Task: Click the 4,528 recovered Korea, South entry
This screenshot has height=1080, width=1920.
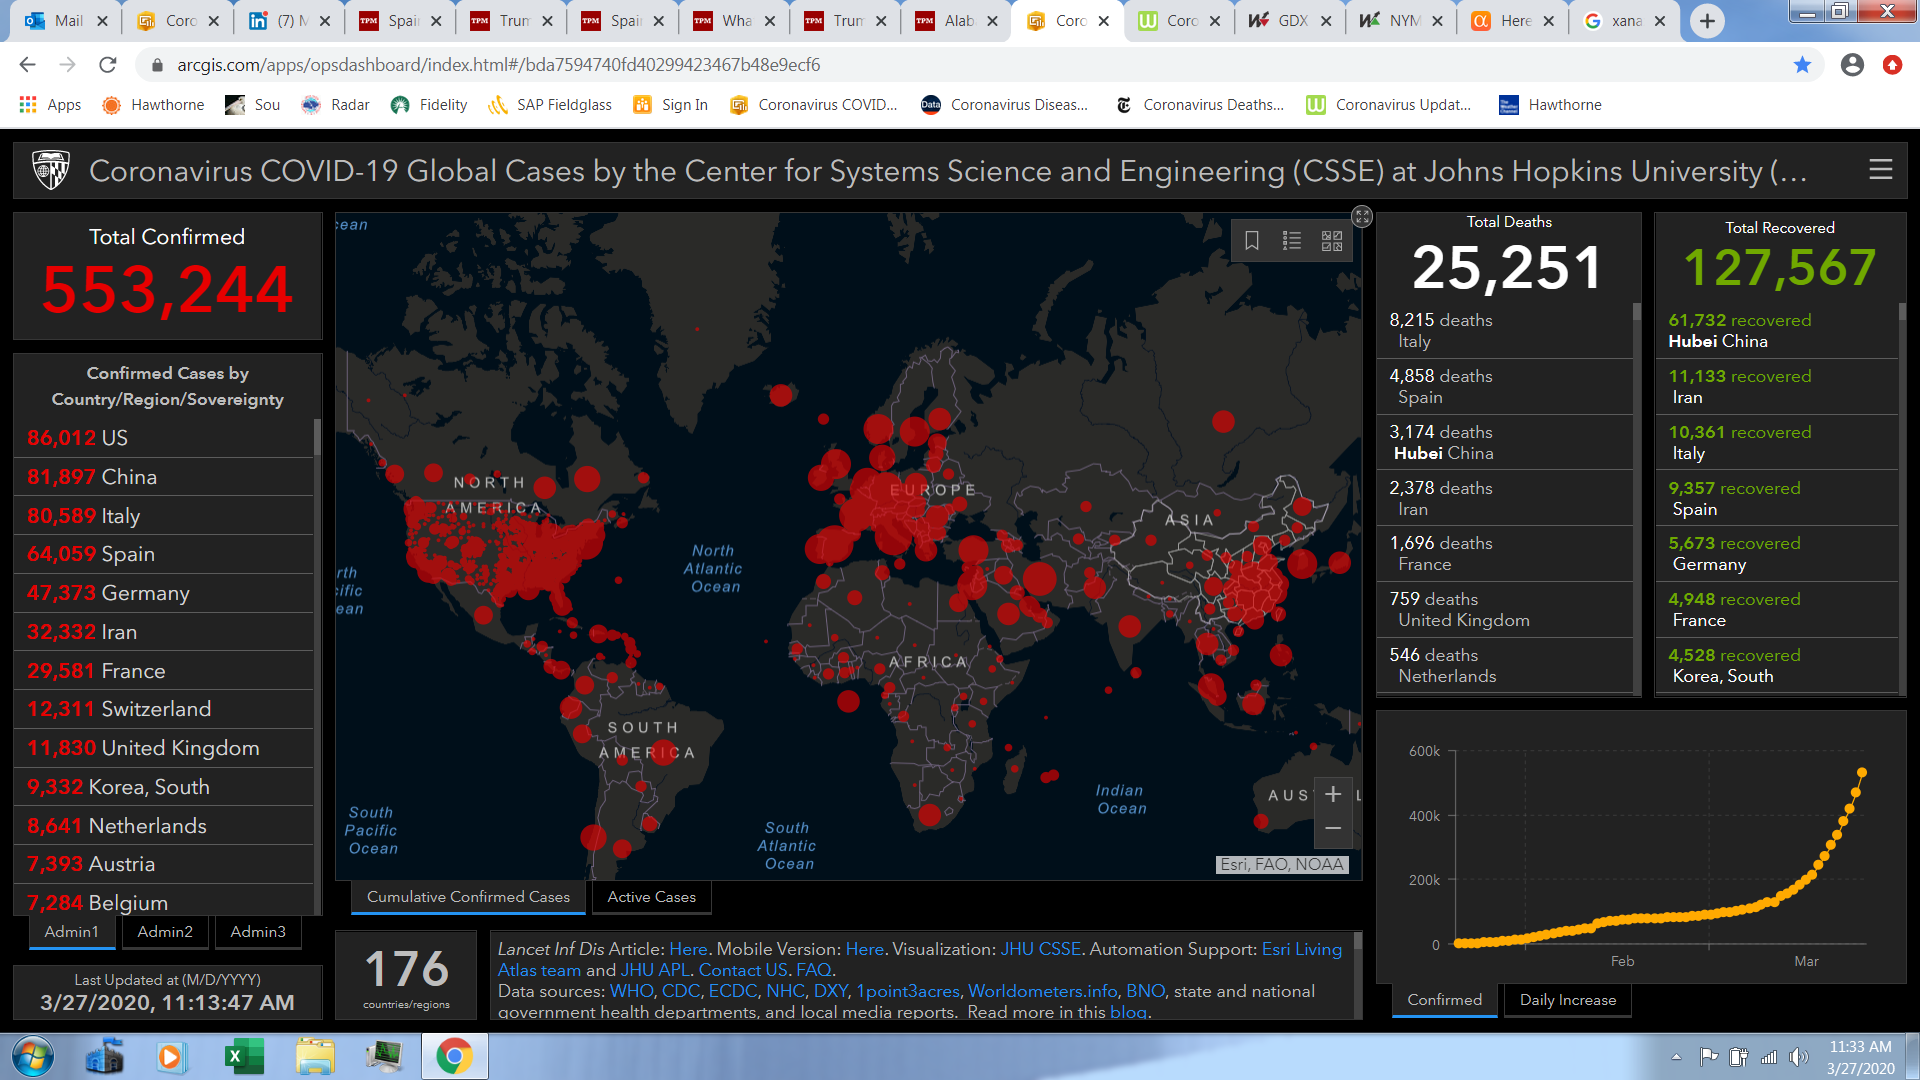Action: [1777, 665]
